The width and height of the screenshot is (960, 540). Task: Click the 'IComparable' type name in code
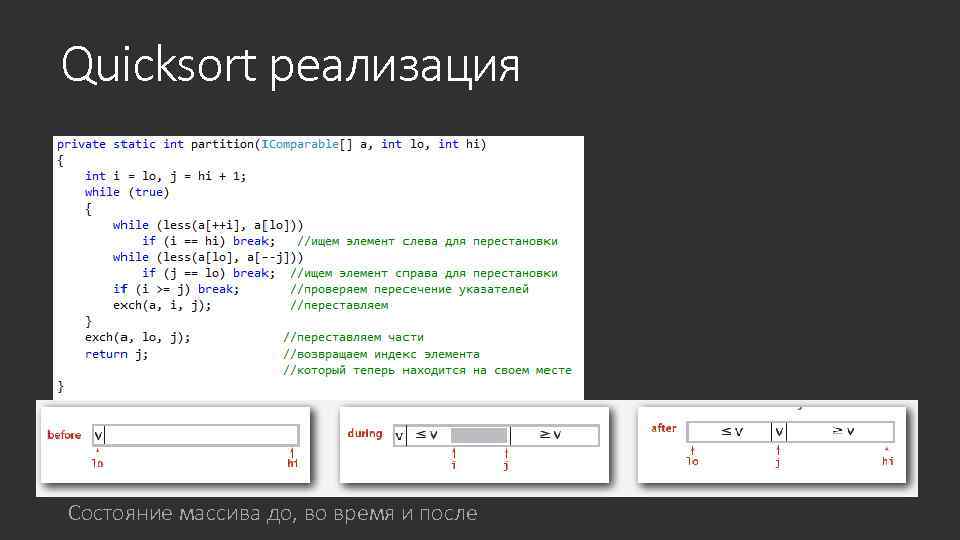click(x=300, y=144)
